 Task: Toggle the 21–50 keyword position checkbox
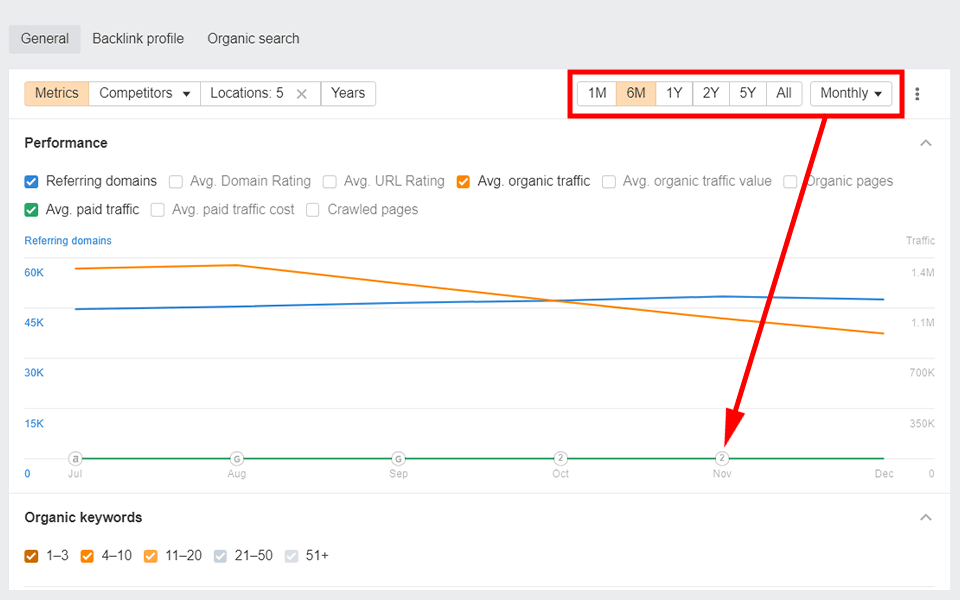(x=220, y=556)
